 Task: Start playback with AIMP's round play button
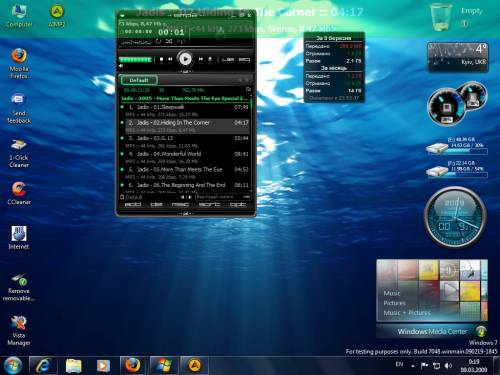(185, 59)
